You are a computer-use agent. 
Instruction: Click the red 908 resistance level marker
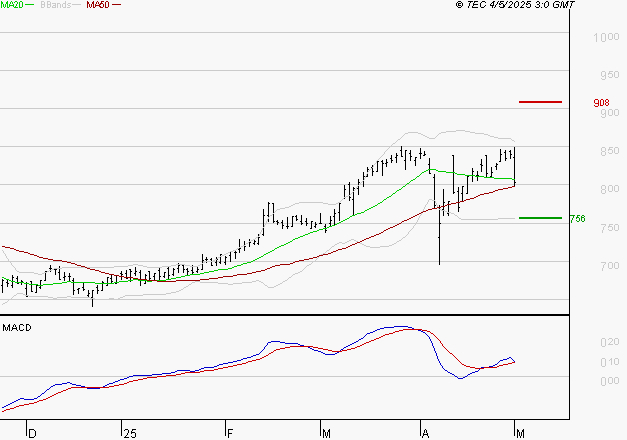(x=540, y=102)
